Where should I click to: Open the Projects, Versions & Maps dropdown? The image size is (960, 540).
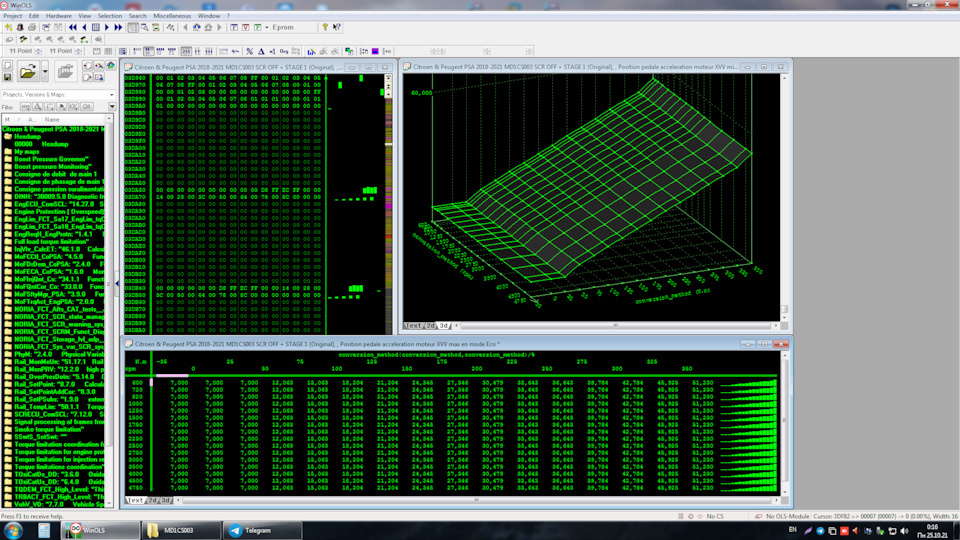[110, 95]
